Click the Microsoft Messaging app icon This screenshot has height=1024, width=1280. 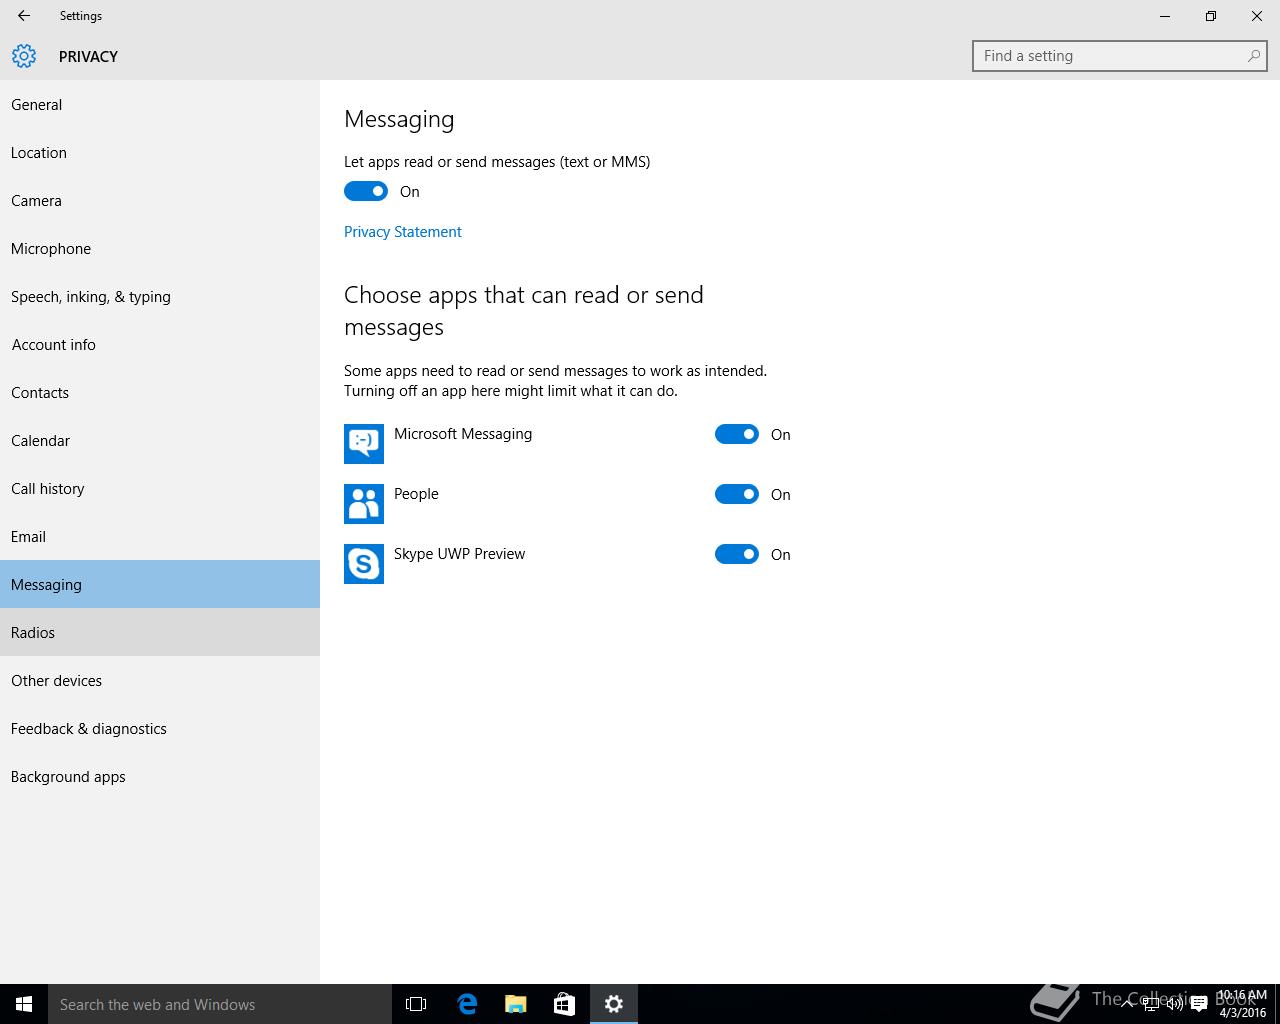pyautogui.click(x=364, y=444)
